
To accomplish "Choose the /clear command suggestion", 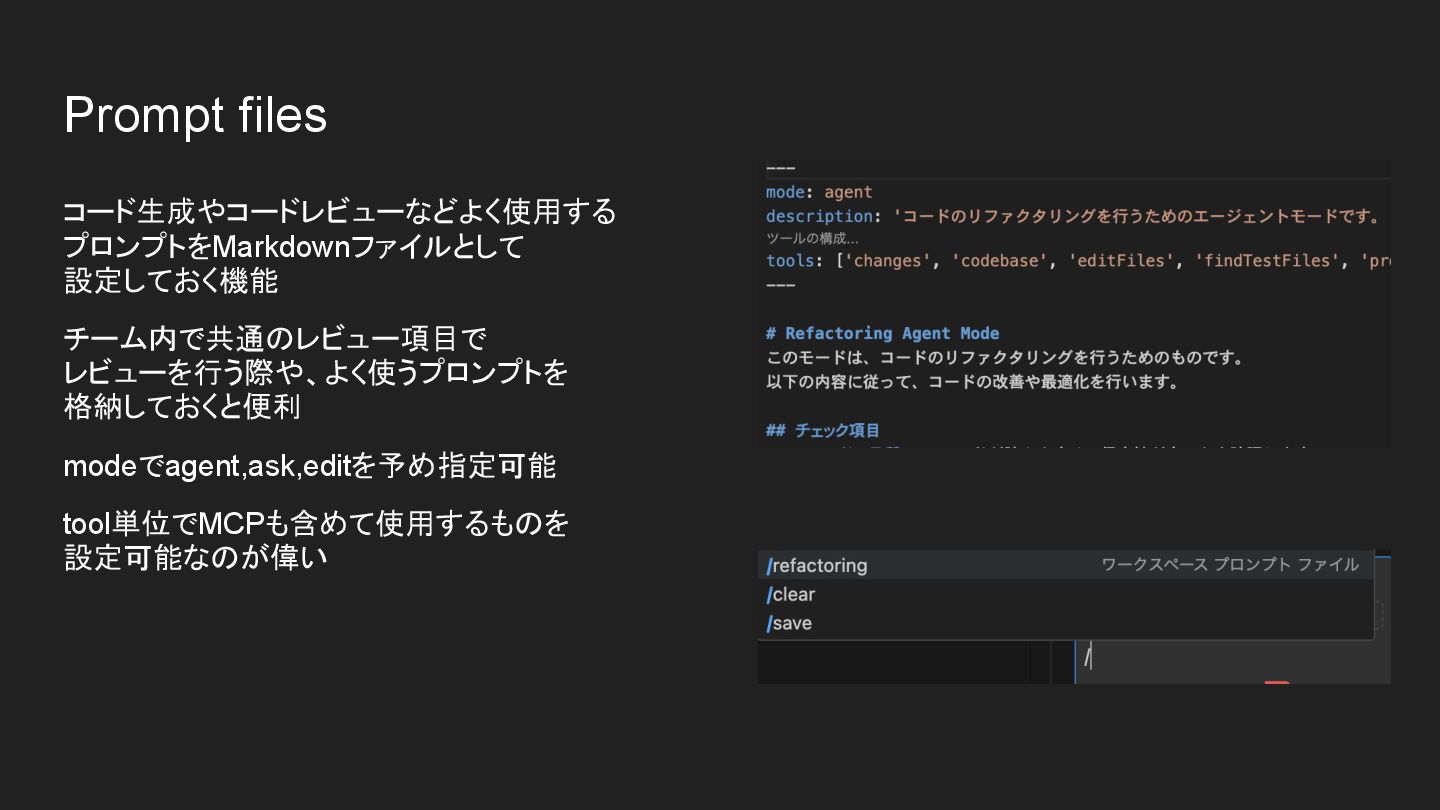I will (1066, 594).
